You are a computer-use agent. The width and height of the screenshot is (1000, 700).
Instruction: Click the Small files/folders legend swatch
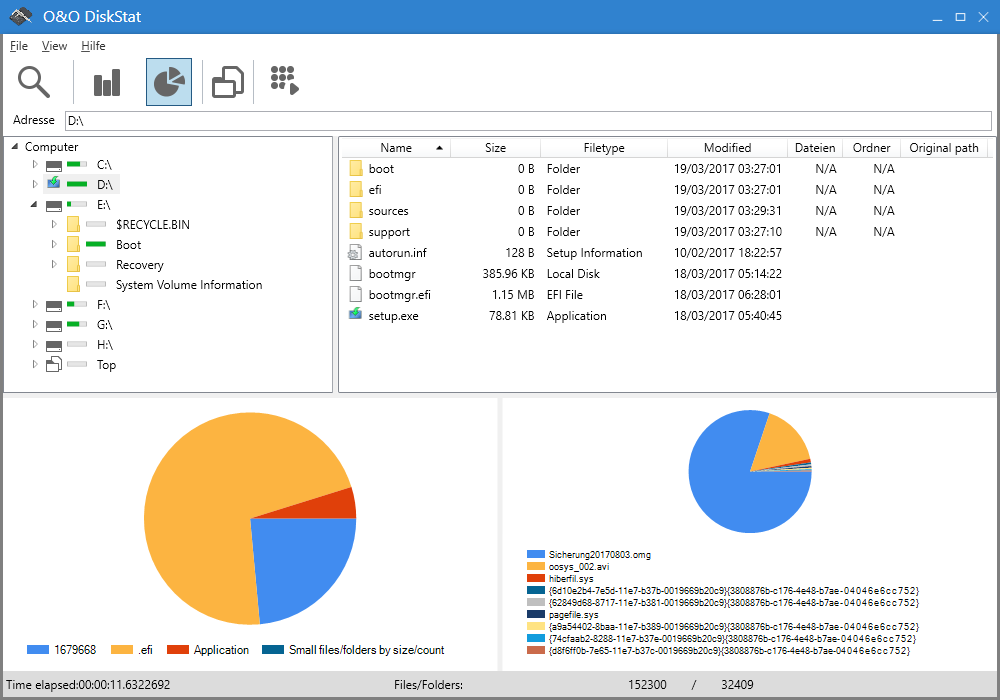point(273,650)
